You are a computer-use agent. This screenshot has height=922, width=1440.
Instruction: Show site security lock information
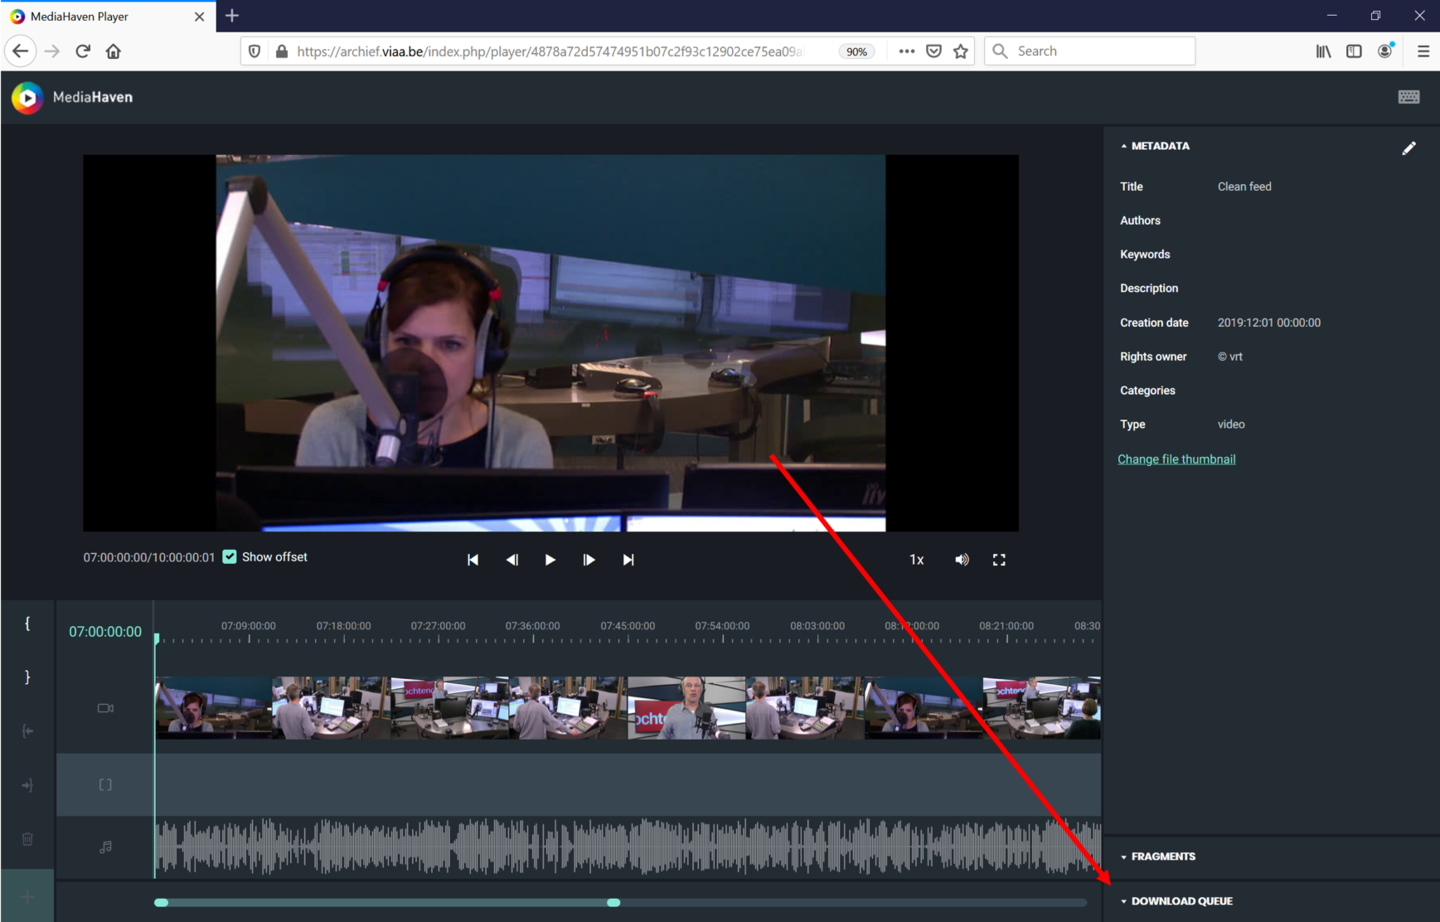coord(281,51)
